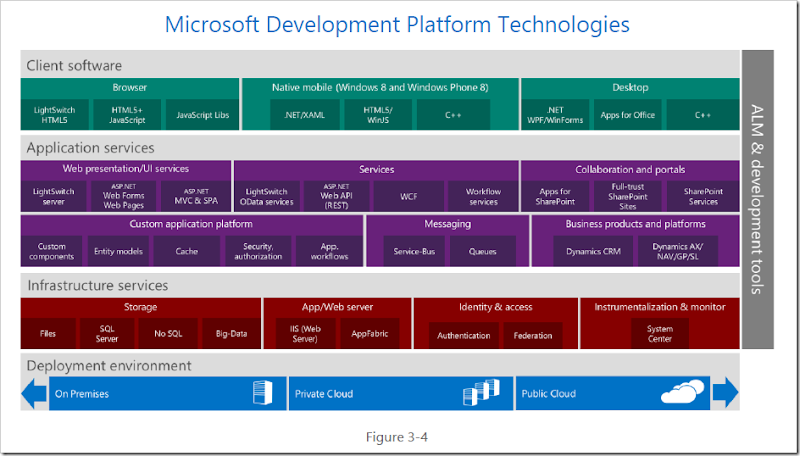Select the HTML5+ JavaScript box

(x=127, y=115)
